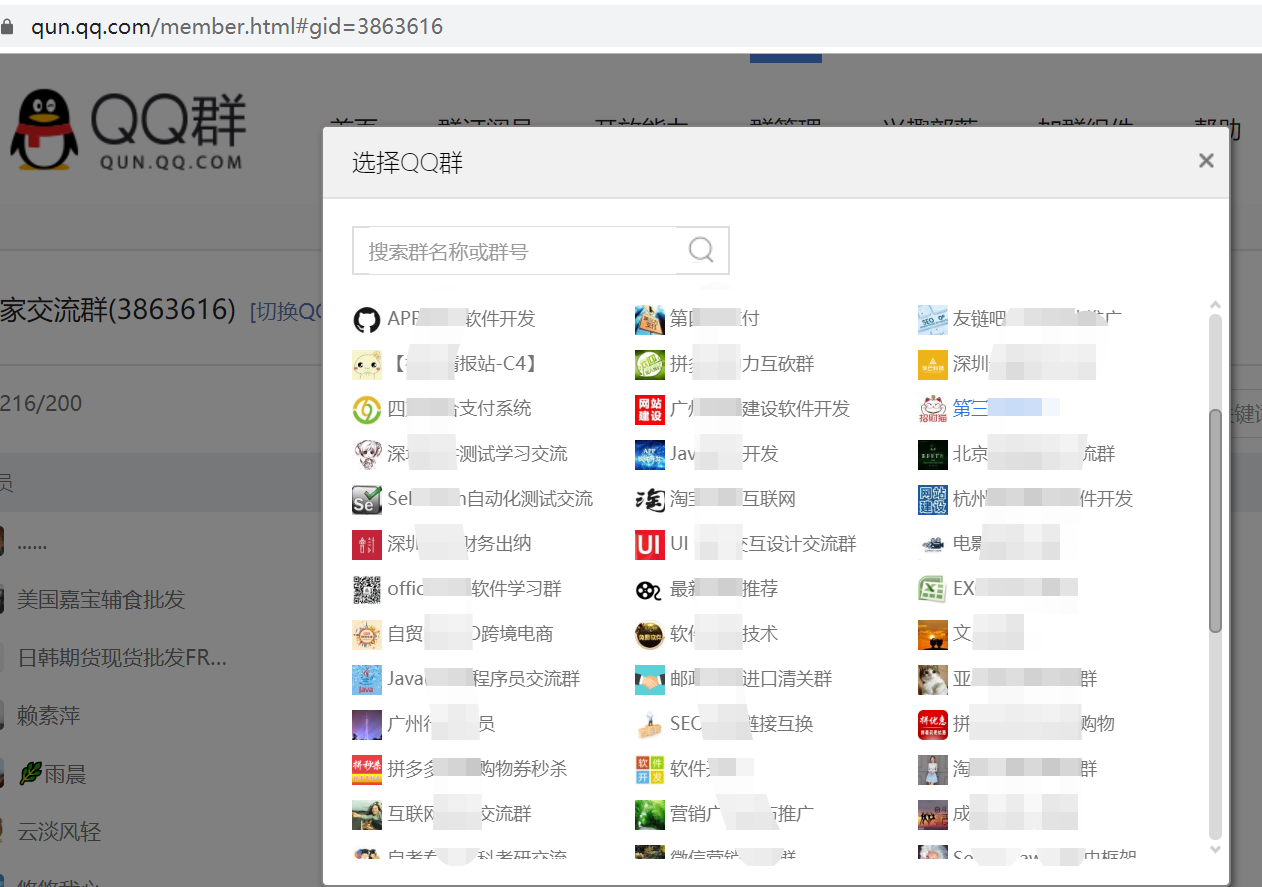Click the red UI icon of UI设计交流群
1262x887 pixels.
pos(649,544)
